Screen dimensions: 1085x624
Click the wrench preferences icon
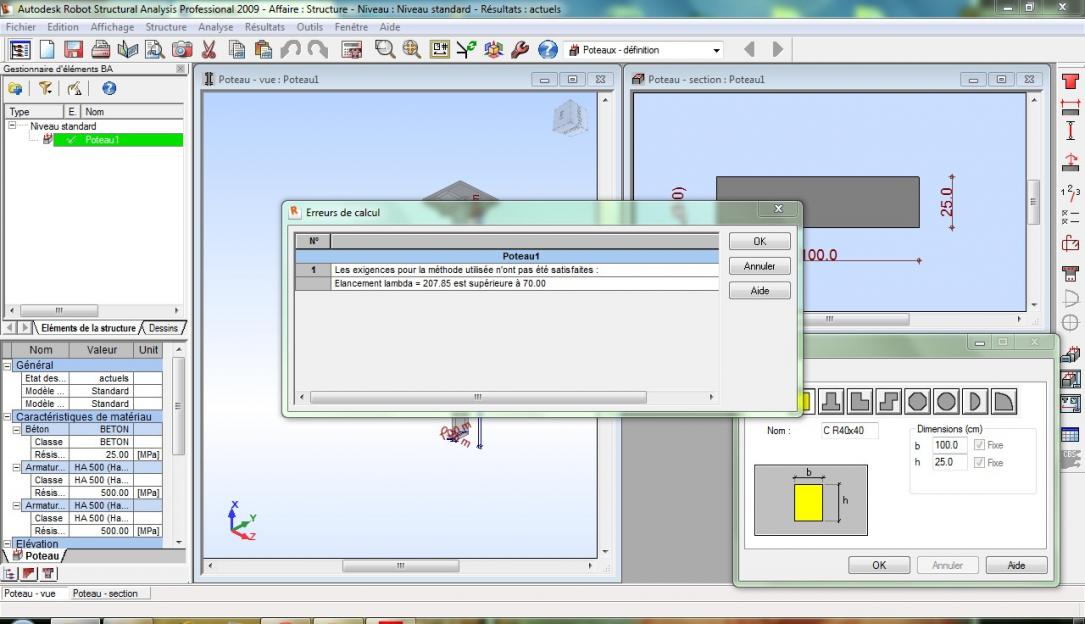(520, 50)
